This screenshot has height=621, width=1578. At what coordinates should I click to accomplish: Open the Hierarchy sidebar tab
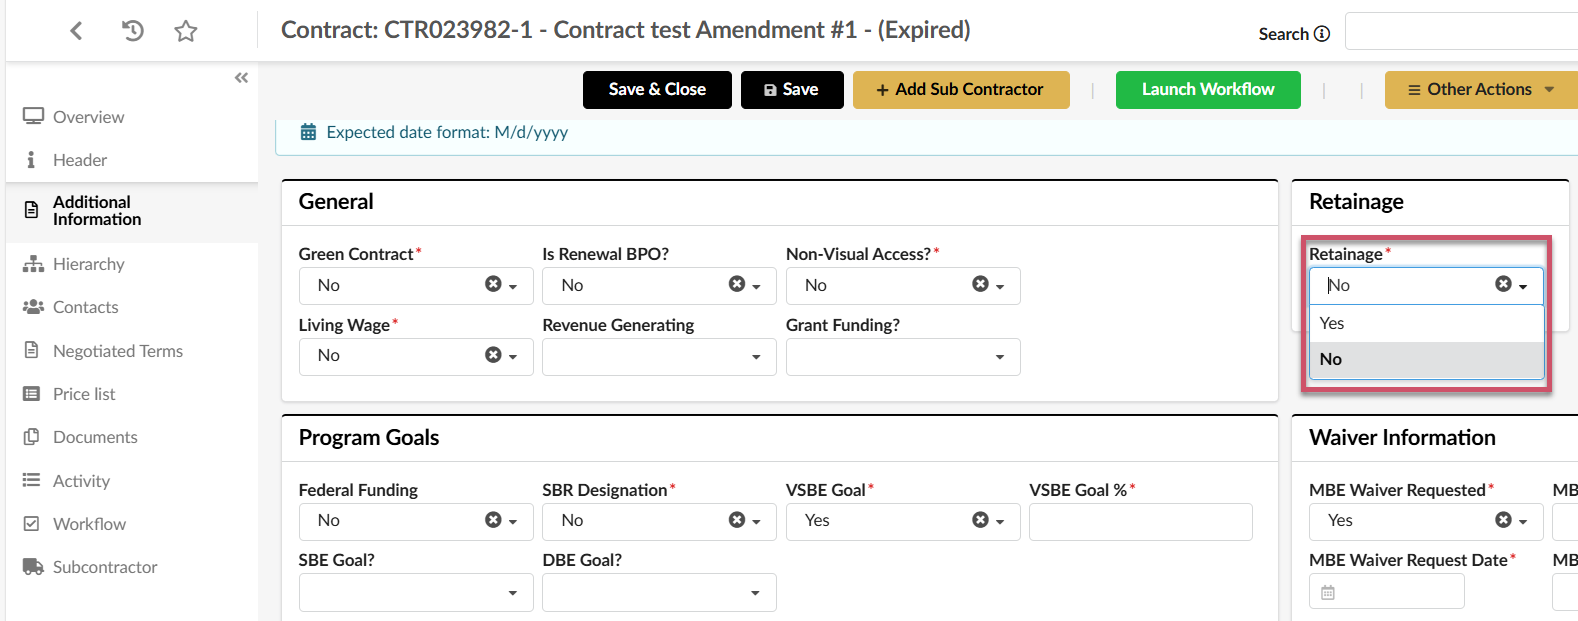[88, 264]
